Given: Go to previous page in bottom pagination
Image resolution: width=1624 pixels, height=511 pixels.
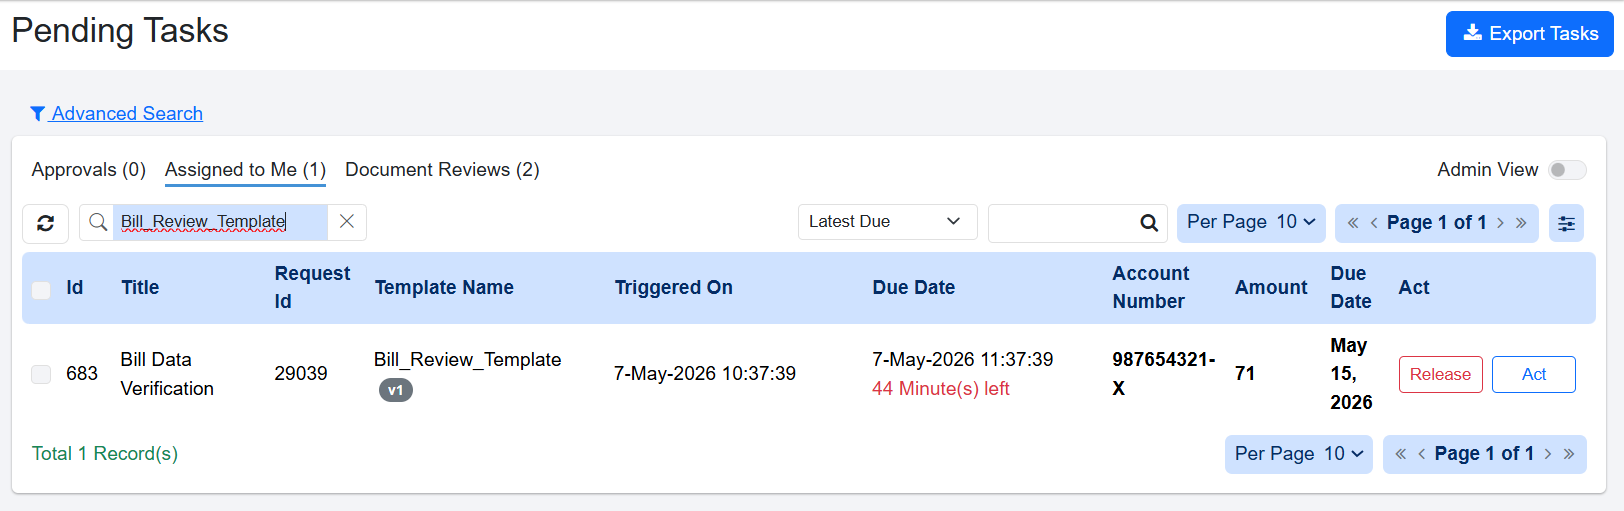Looking at the screenshot, I should coord(1421,454).
